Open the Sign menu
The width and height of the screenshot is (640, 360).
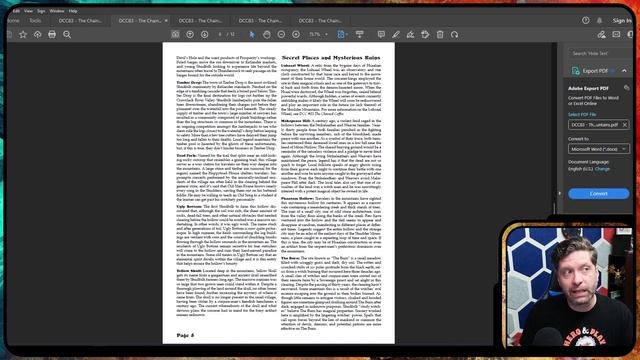pos(41,11)
